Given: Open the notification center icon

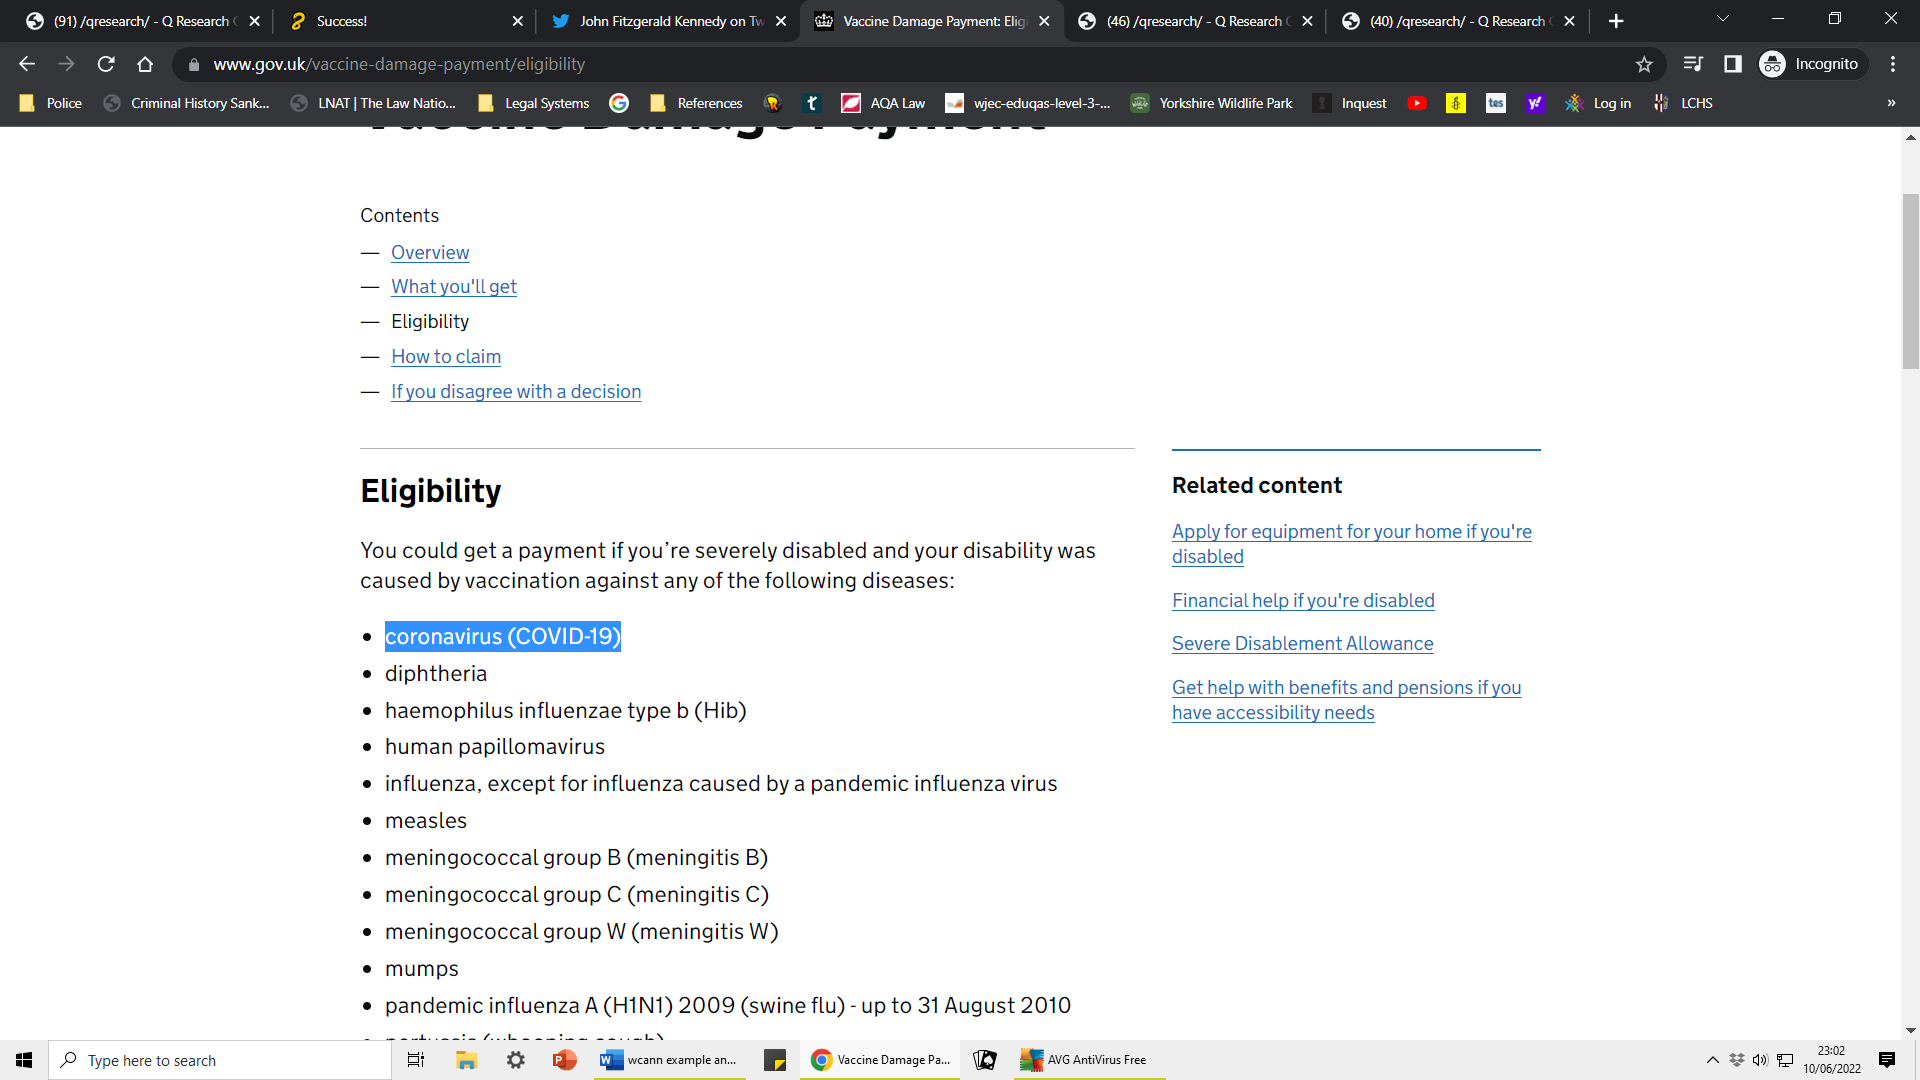Looking at the screenshot, I should click(1887, 1060).
